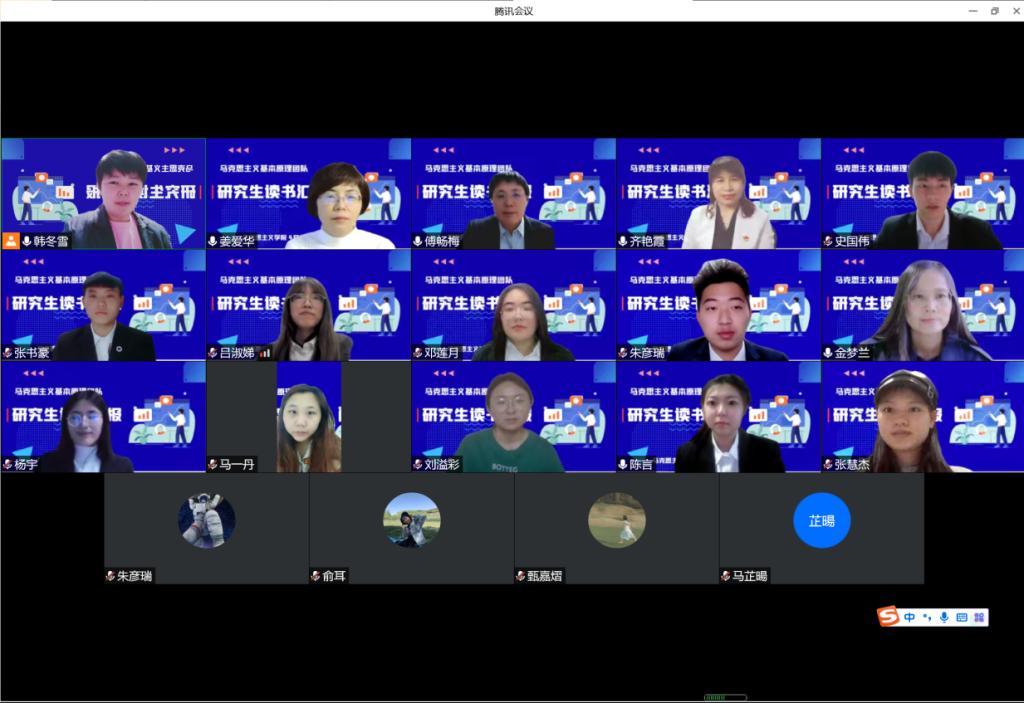Click the orange host icon beside 韩冬雪
Viewport: 1024px width, 703px height.
[11, 241]
